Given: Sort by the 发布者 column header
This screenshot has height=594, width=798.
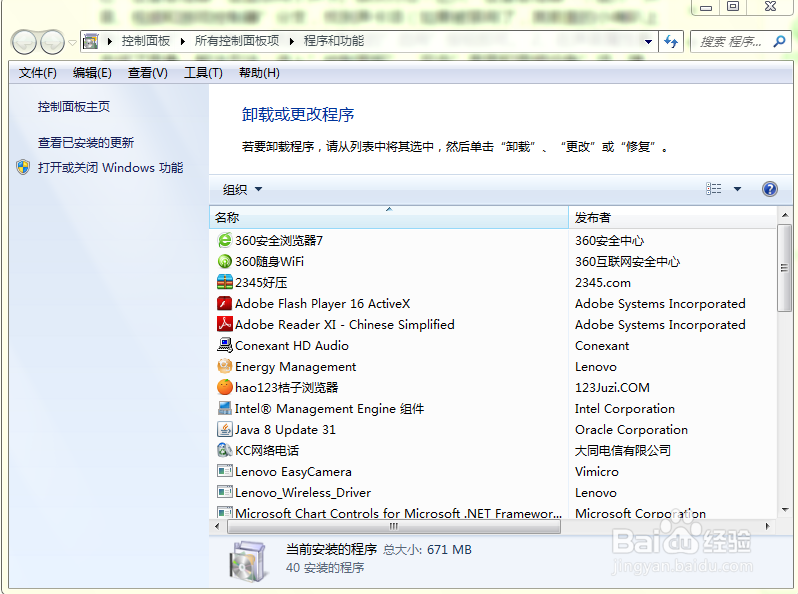Looking at the screenshot, I should [x=673, y=217].
